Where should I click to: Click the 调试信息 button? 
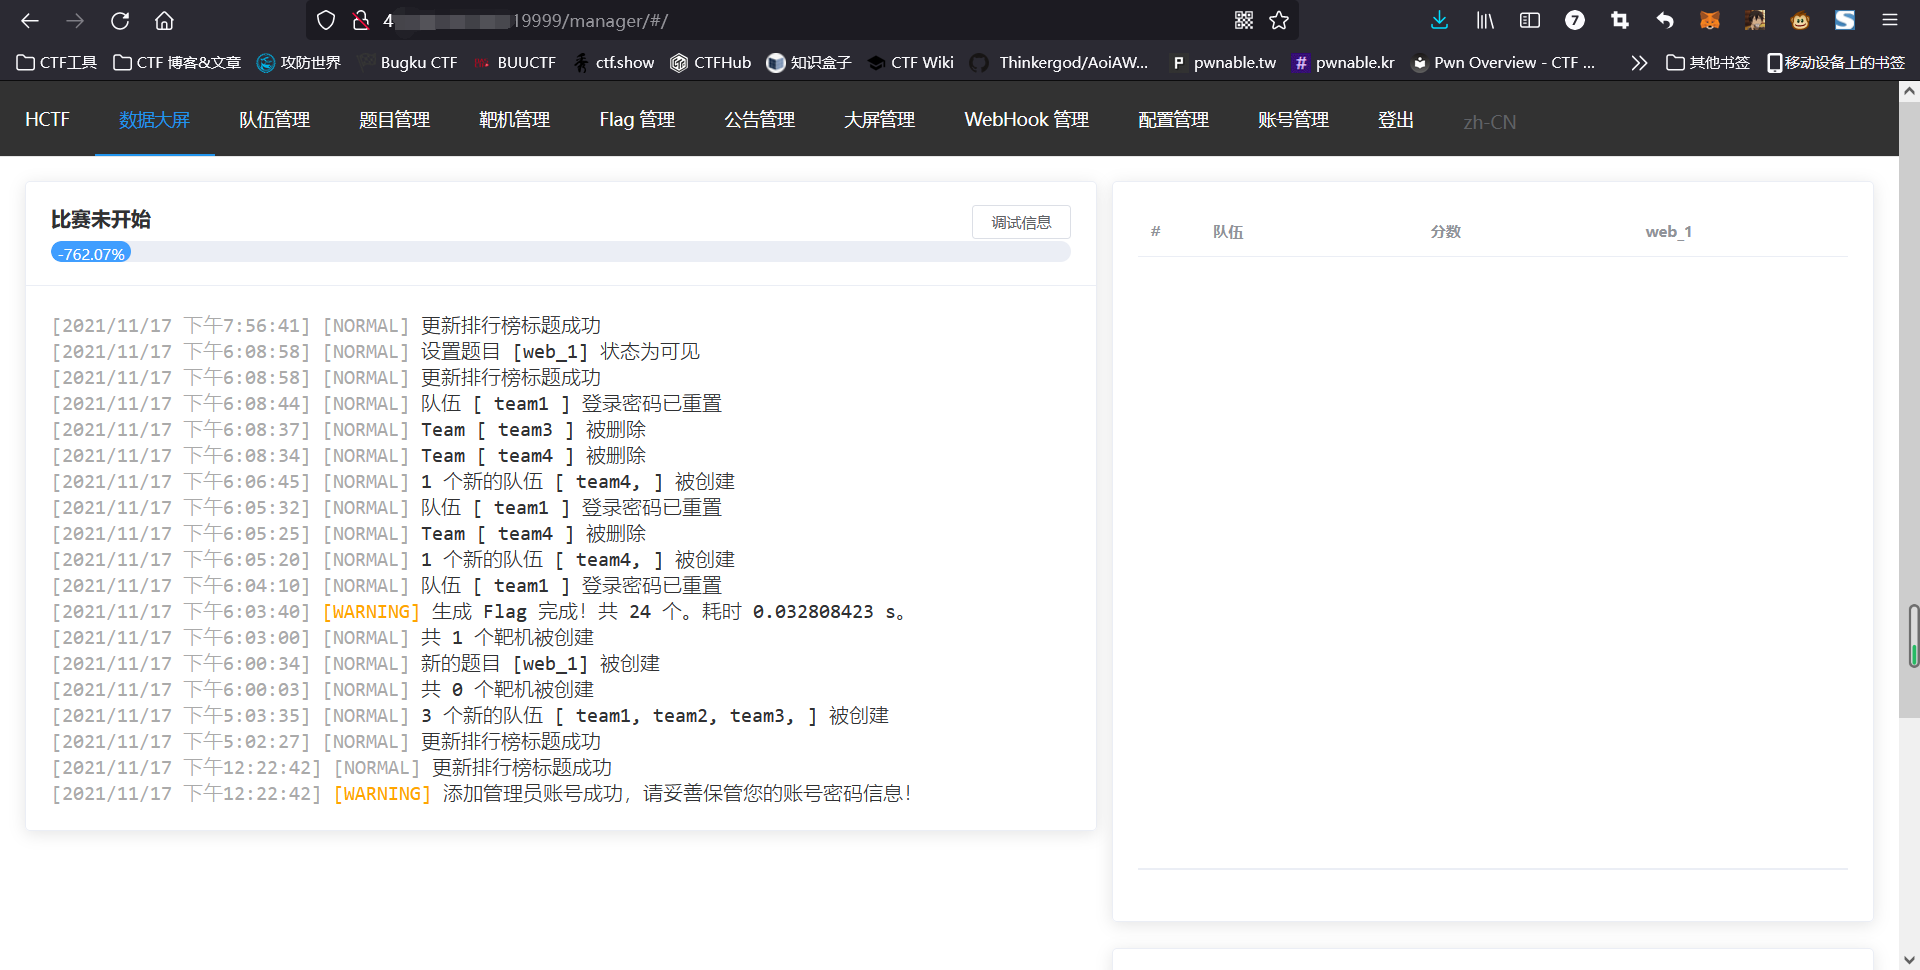pos(1021,221)
